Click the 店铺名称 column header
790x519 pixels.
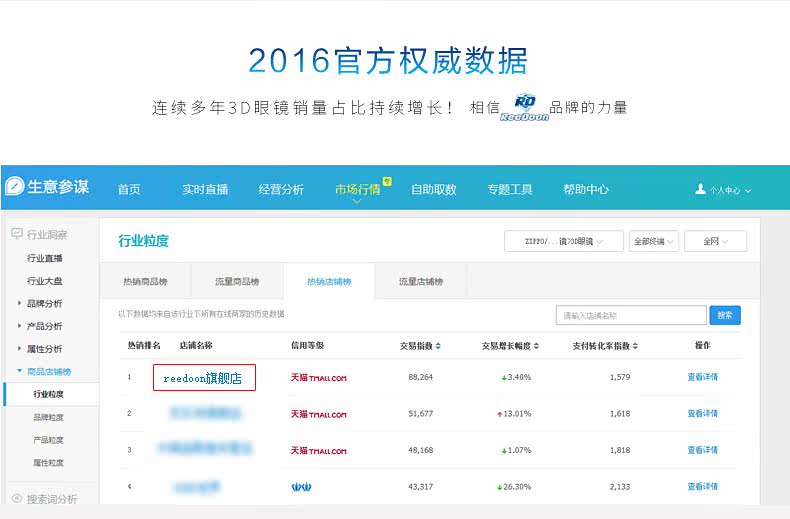point(196,345)
